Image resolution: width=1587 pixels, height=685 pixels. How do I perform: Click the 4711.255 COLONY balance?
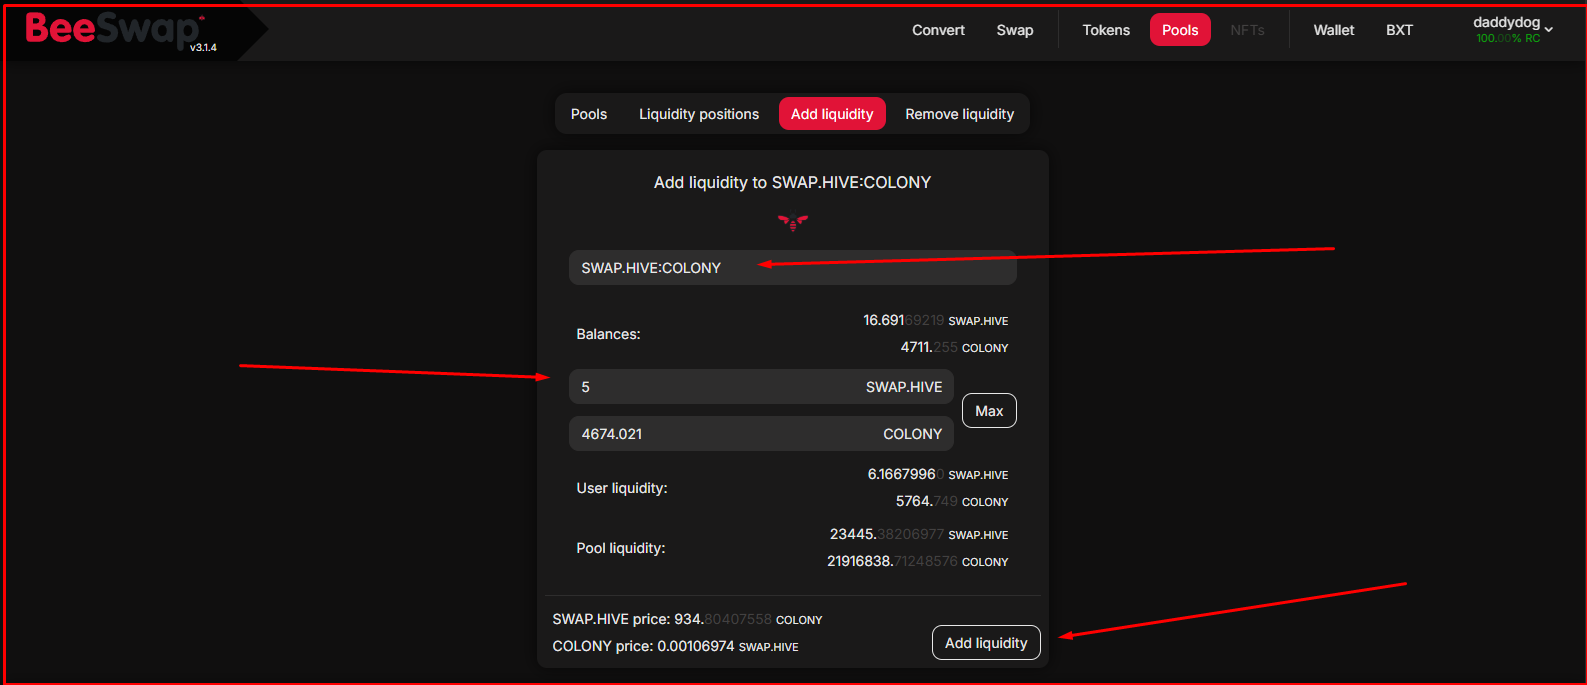[954, 347]
